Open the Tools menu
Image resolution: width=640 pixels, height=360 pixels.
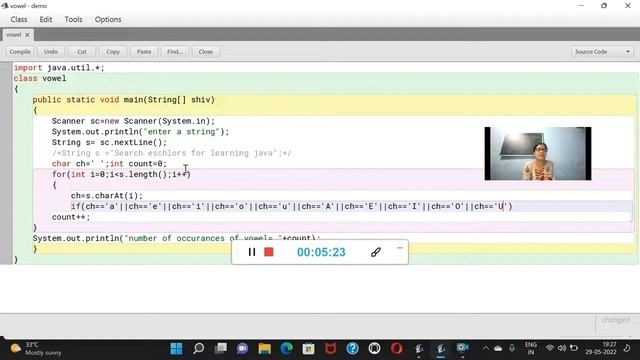73,19
